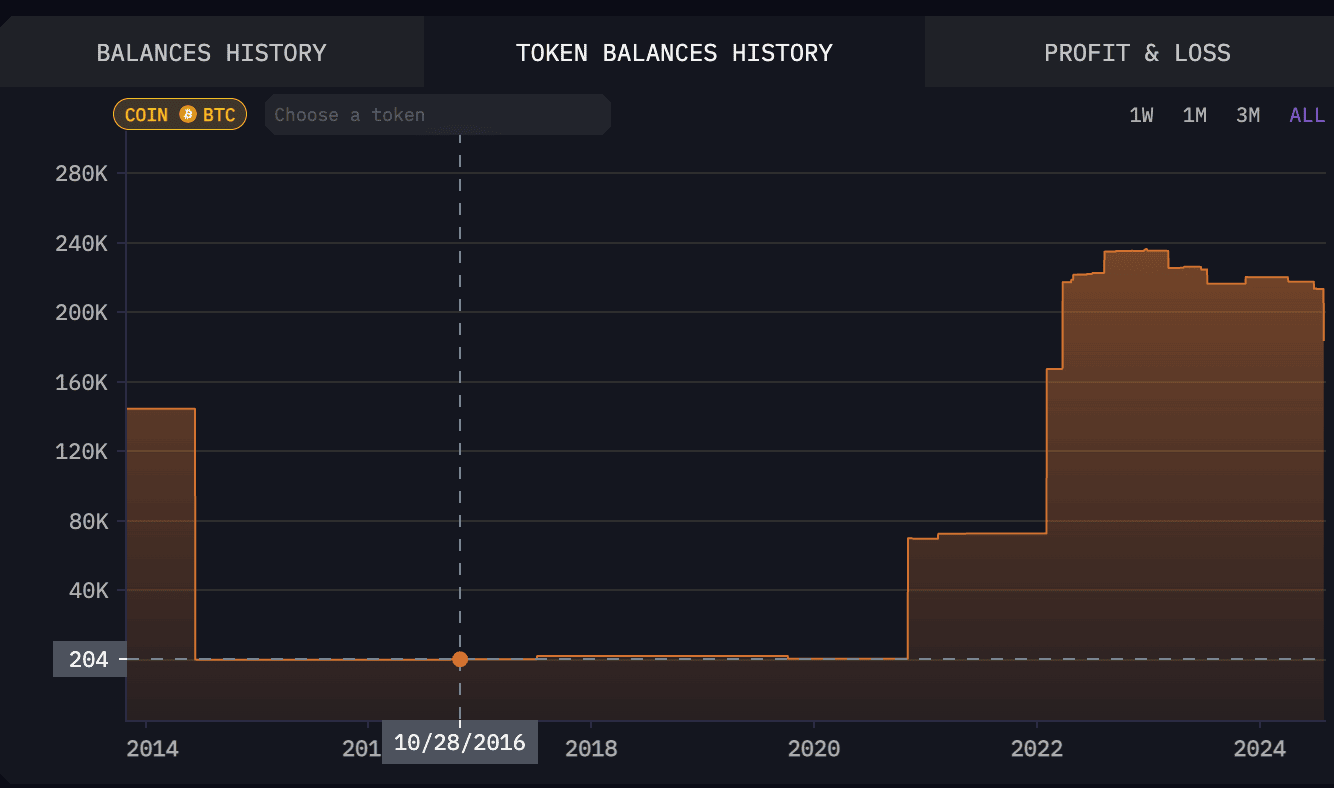This screenshot has width=1334, height=788.
Task: Click the Bitcoin logo icon in the chip
Action: click(187, 114)
